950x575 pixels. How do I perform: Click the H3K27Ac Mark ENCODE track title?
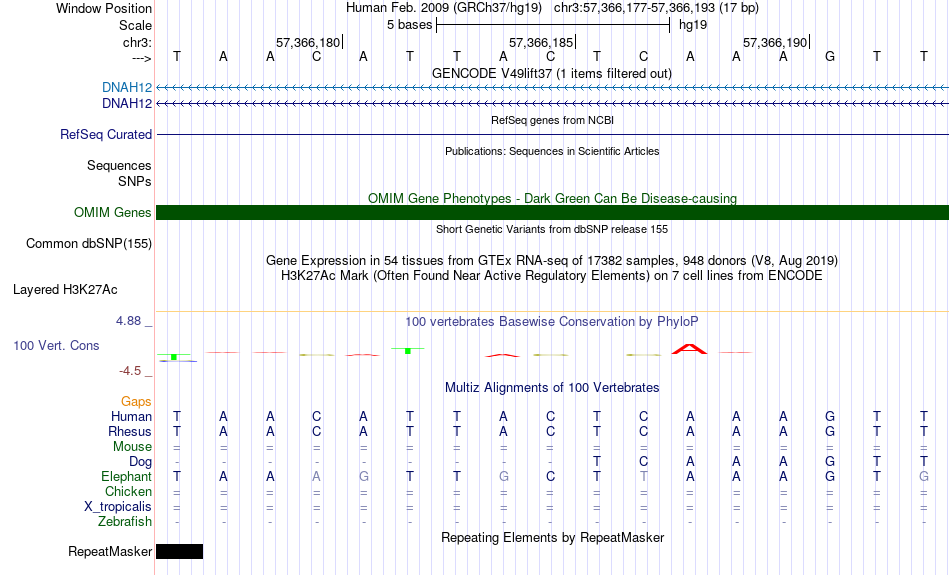[x=552, y=276]
